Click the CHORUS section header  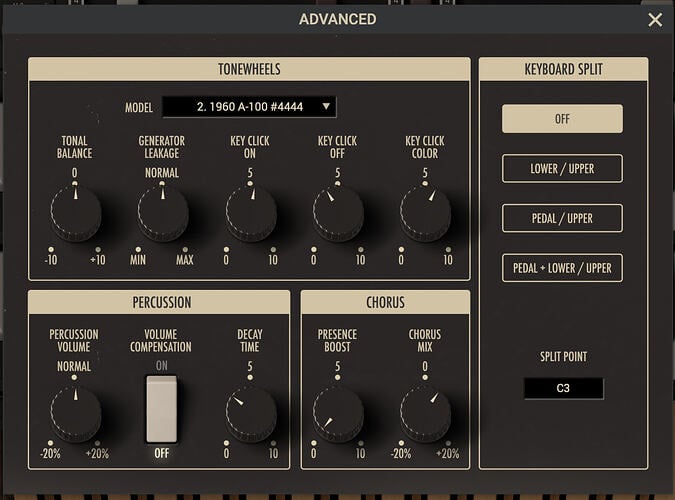click(385, 302)
